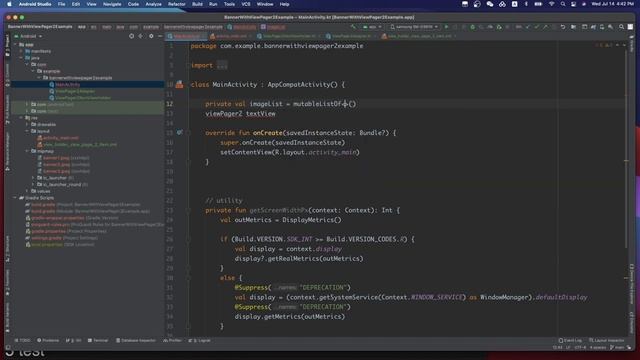The image size is (640, 360).
Task: Run the app with green play button
Action: tap(446, 27)
